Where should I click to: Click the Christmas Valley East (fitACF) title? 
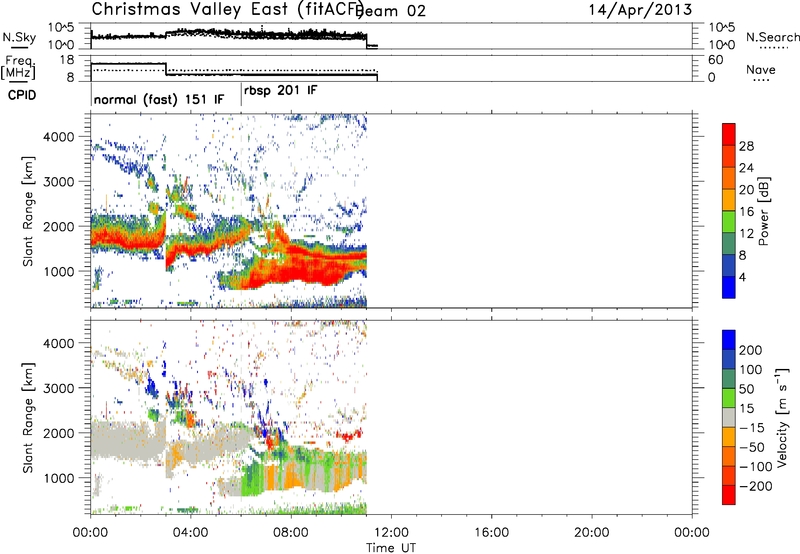pos(227,10)
